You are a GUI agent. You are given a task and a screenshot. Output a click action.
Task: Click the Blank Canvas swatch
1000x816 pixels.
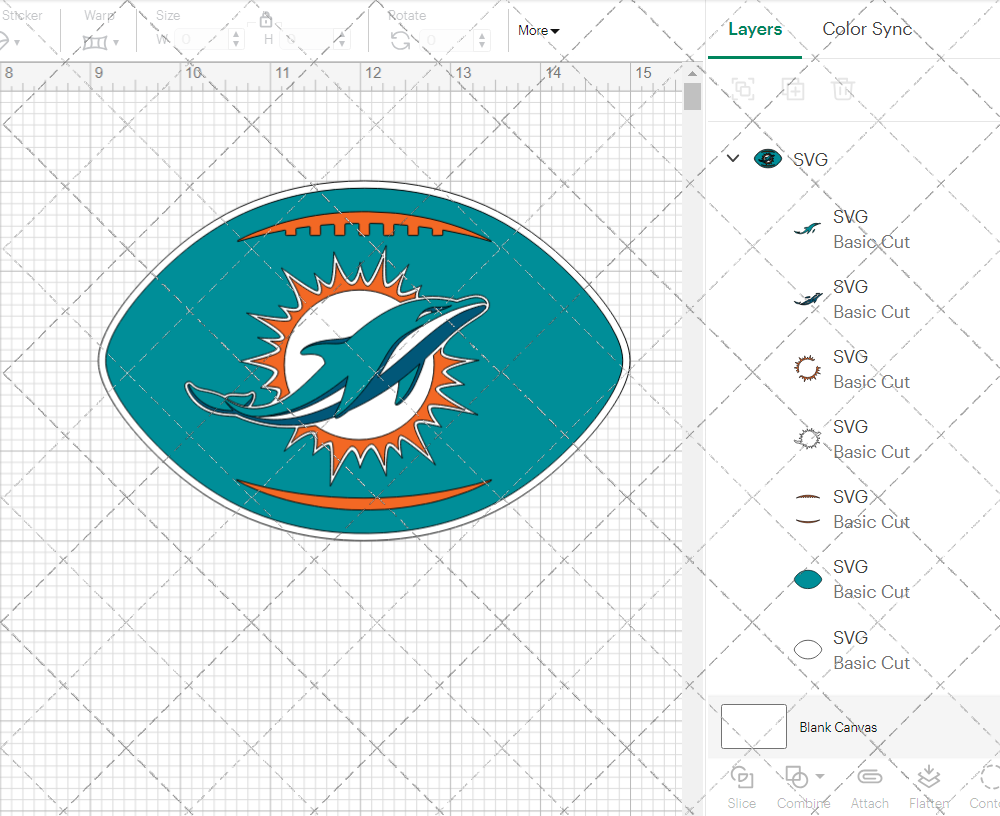[753, 727]
